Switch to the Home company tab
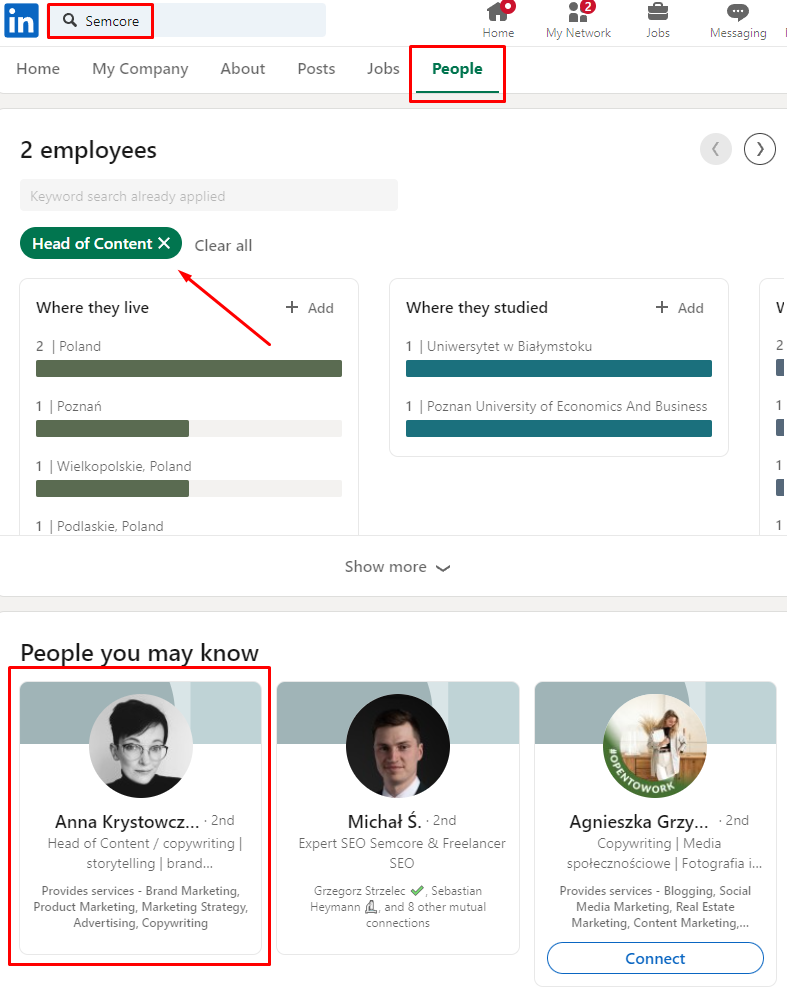This screenshot has height=992, width=787. (x=38, y=68)
